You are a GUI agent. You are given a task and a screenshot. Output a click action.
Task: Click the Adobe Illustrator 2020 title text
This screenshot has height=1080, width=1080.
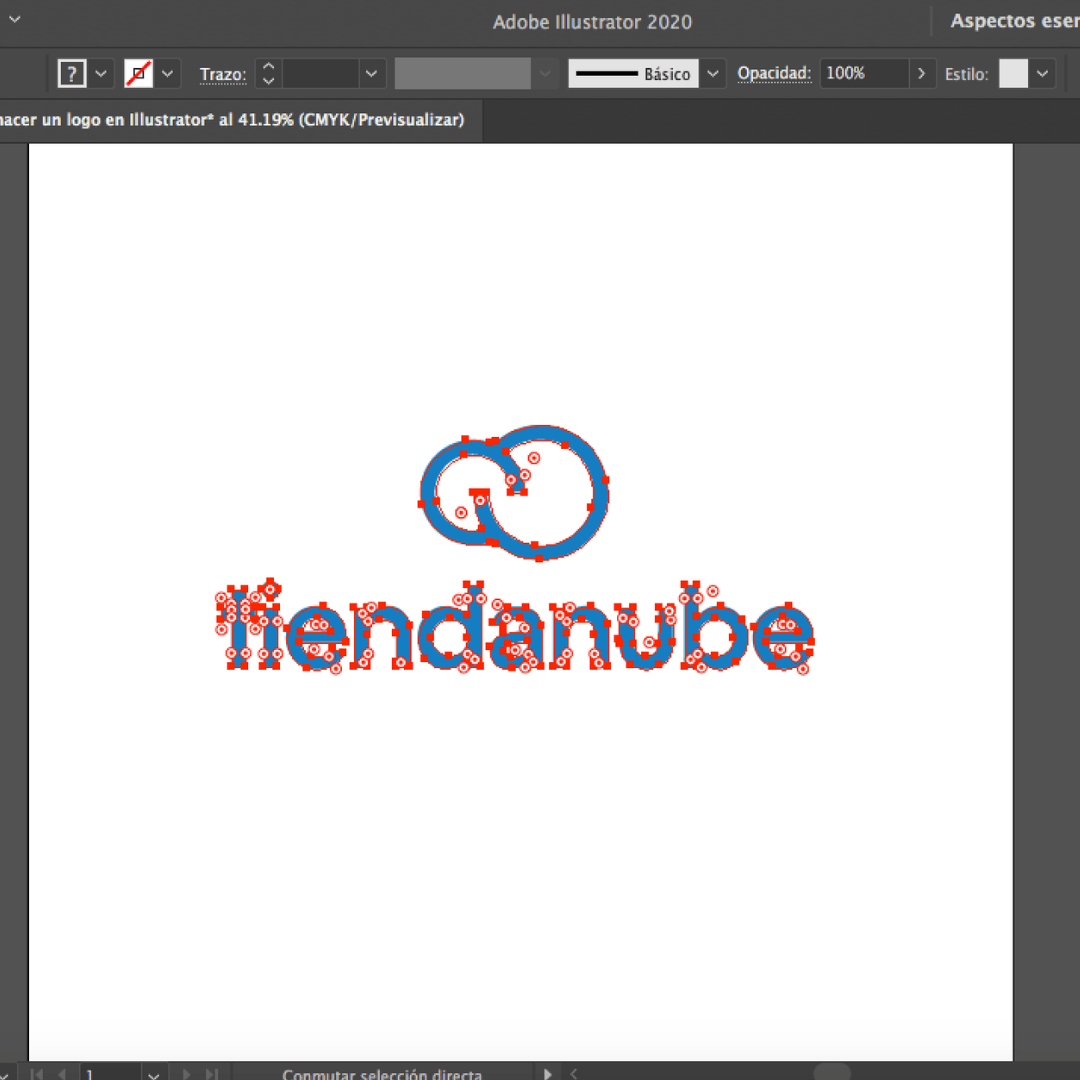coord(592,22)
